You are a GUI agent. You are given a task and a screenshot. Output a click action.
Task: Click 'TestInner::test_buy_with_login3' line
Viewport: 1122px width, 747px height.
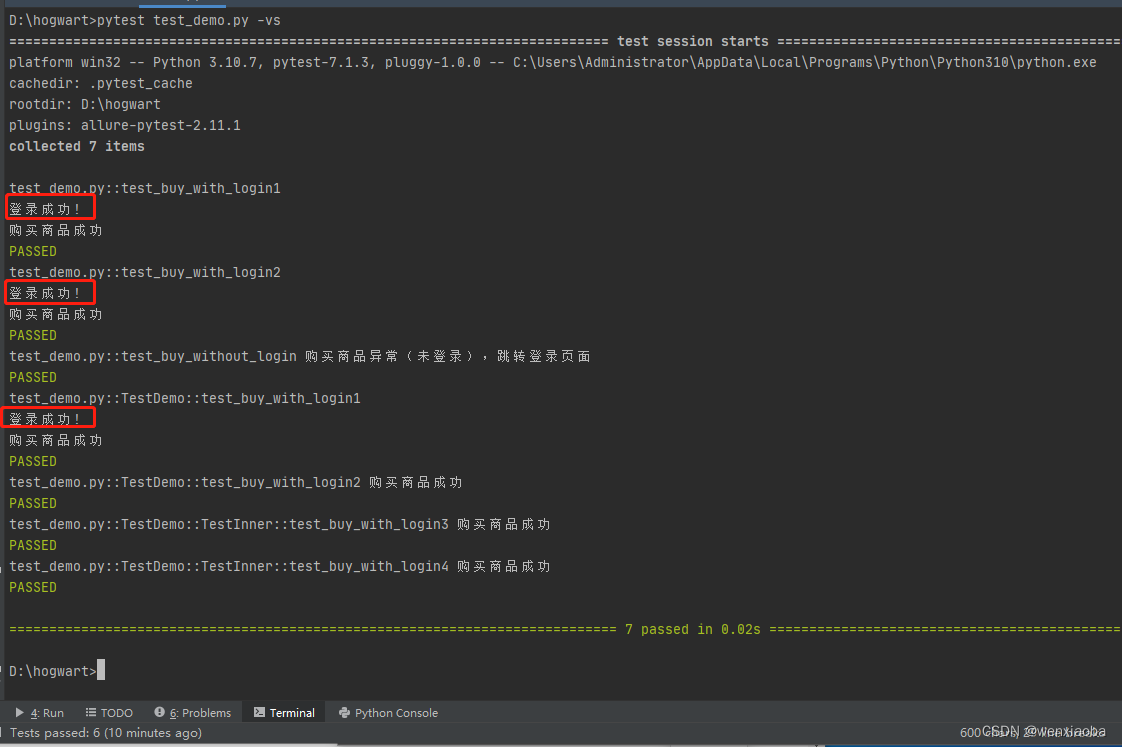pos(280,524)
